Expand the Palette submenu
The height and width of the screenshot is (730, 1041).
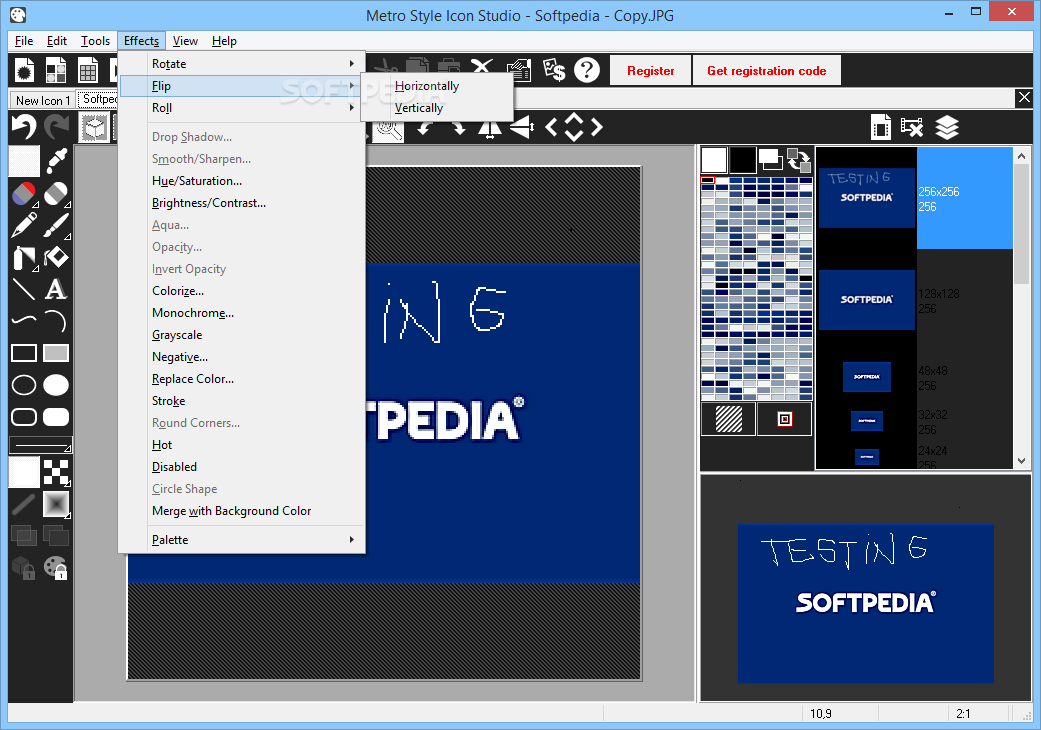tap(242, 540)
